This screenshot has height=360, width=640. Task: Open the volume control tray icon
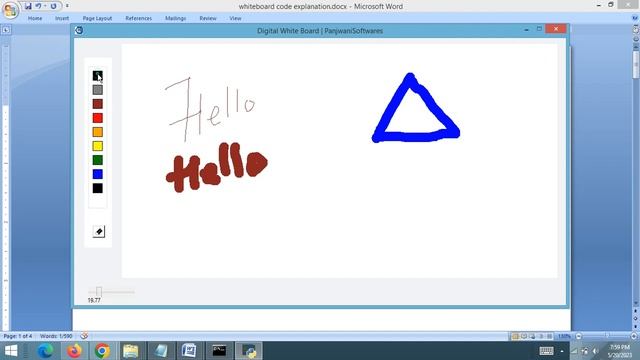click(596, 351)
